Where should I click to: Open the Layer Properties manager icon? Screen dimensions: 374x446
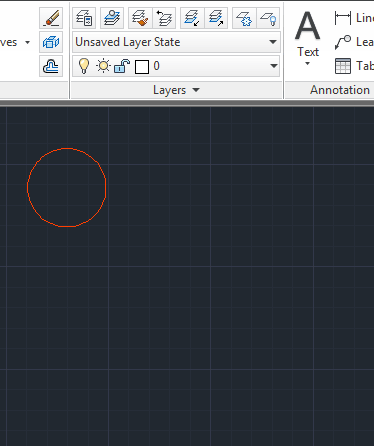pyautogui.click(x=84, y=18)
